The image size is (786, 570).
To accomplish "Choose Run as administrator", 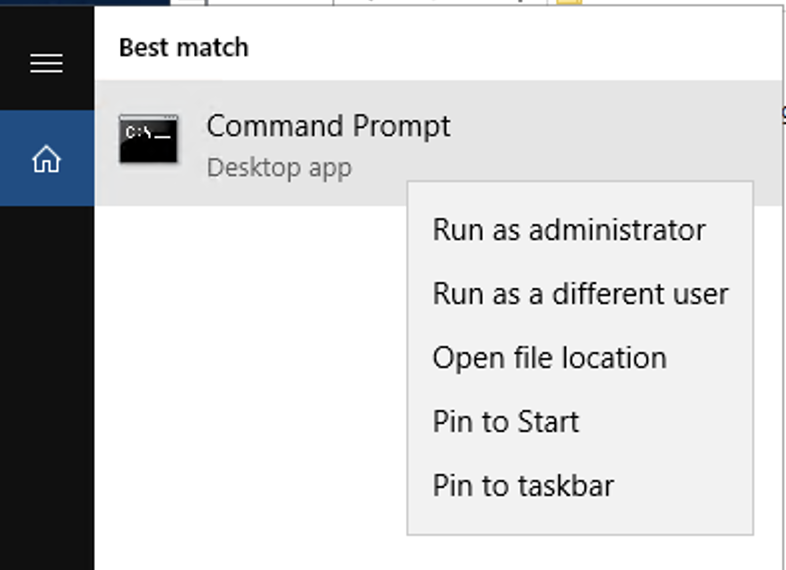I will point(569,230).
